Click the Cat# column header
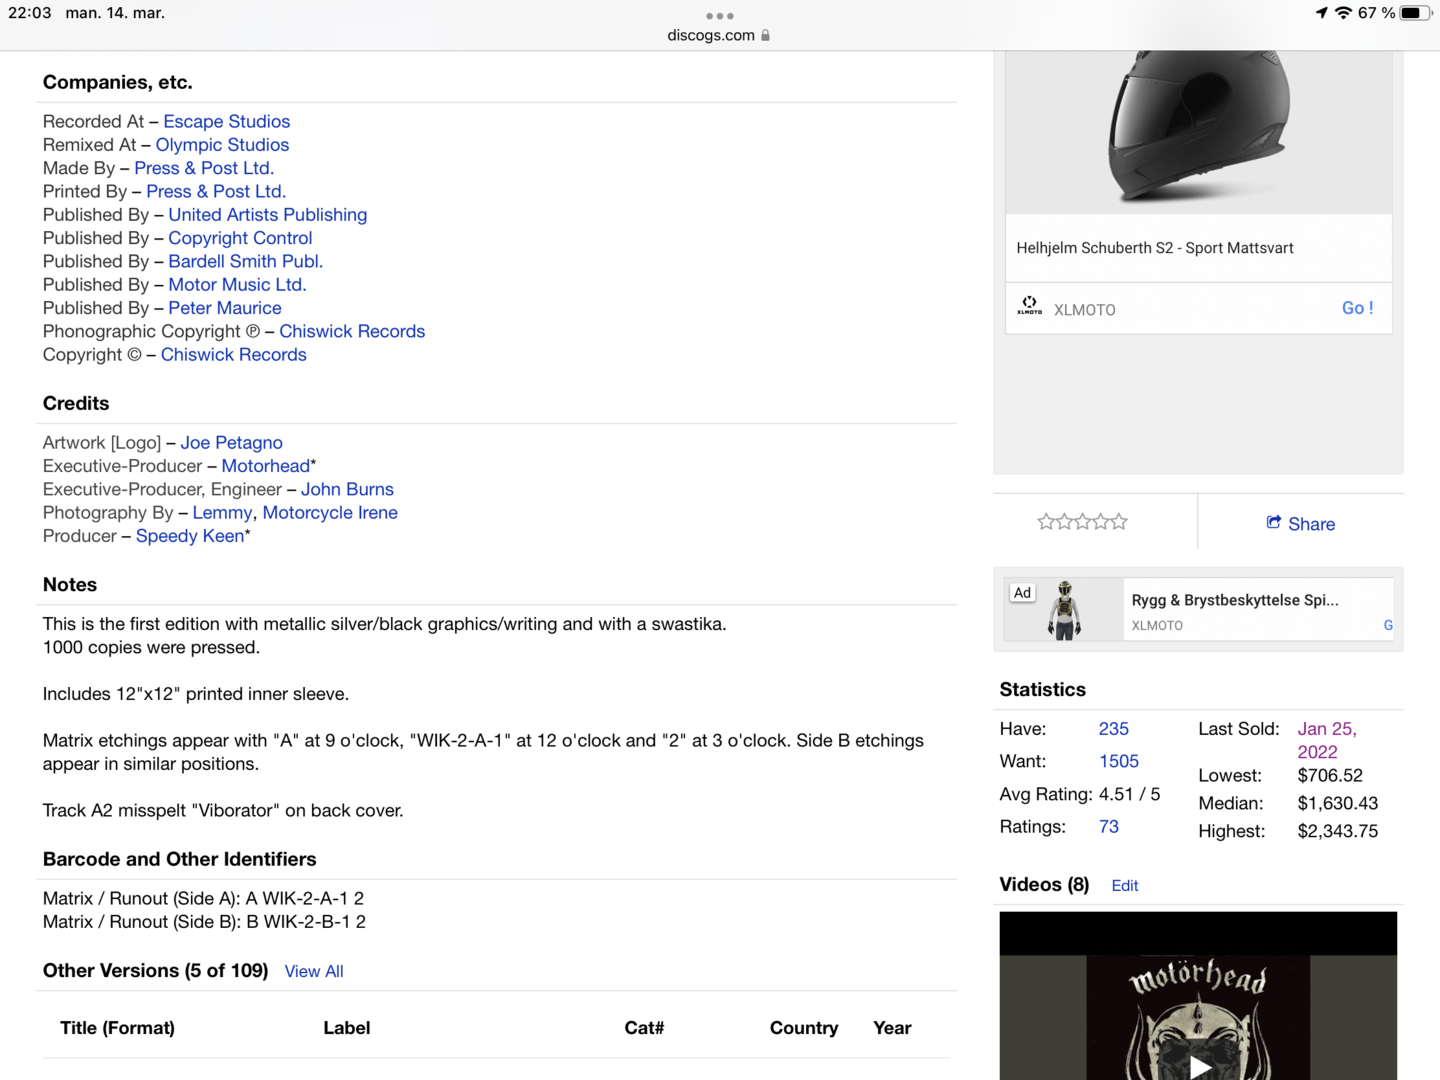 [644, 1028]
